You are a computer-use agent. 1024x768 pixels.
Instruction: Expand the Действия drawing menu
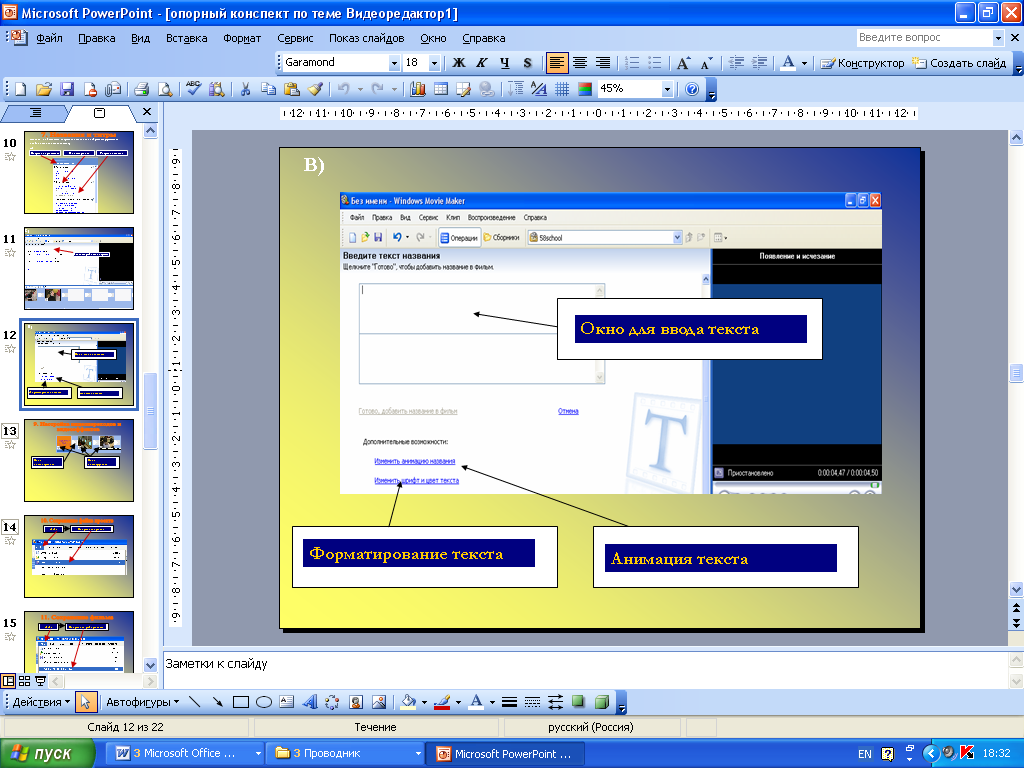pos(41,702)
